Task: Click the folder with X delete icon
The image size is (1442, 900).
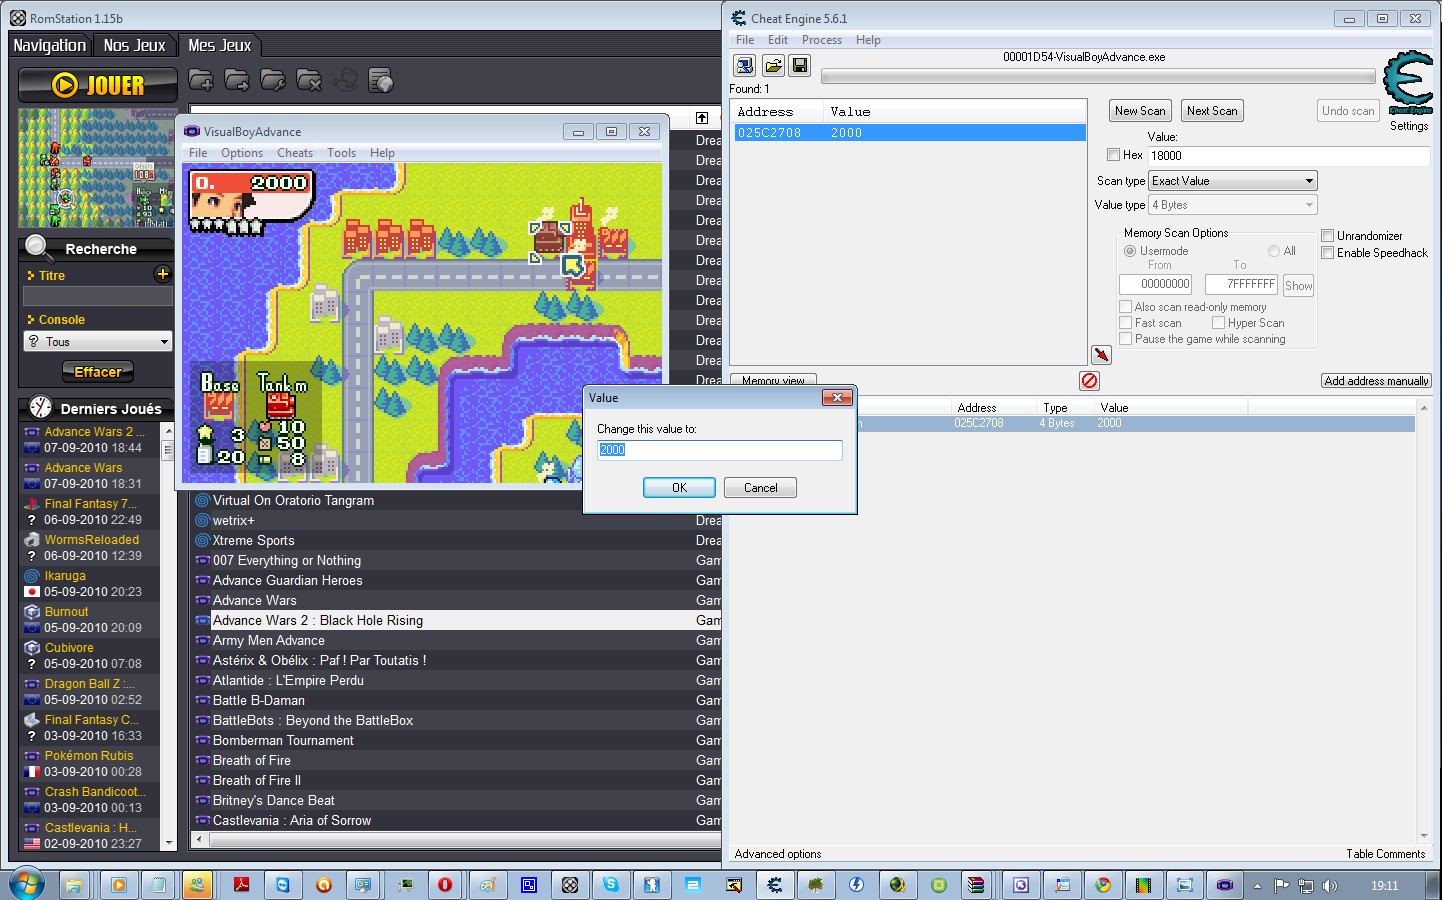Action: tap(309, 80)
